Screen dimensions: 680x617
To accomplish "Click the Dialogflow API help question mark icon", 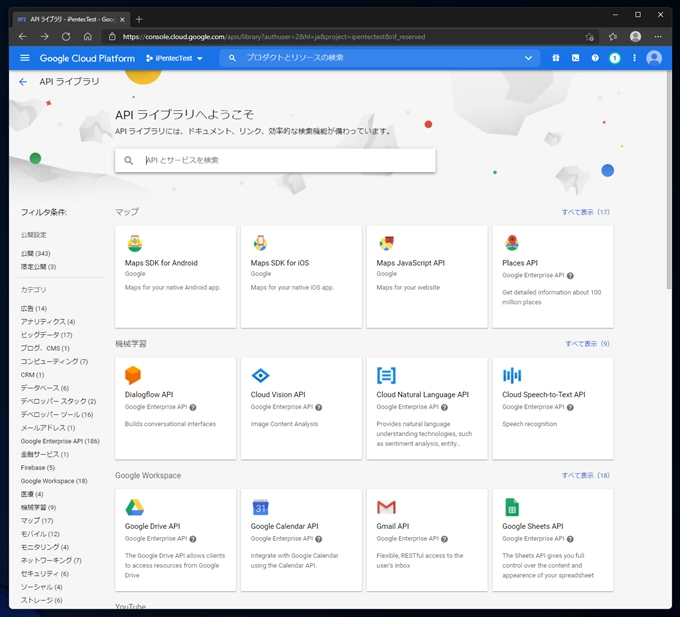I will click(x=193, y=407).
